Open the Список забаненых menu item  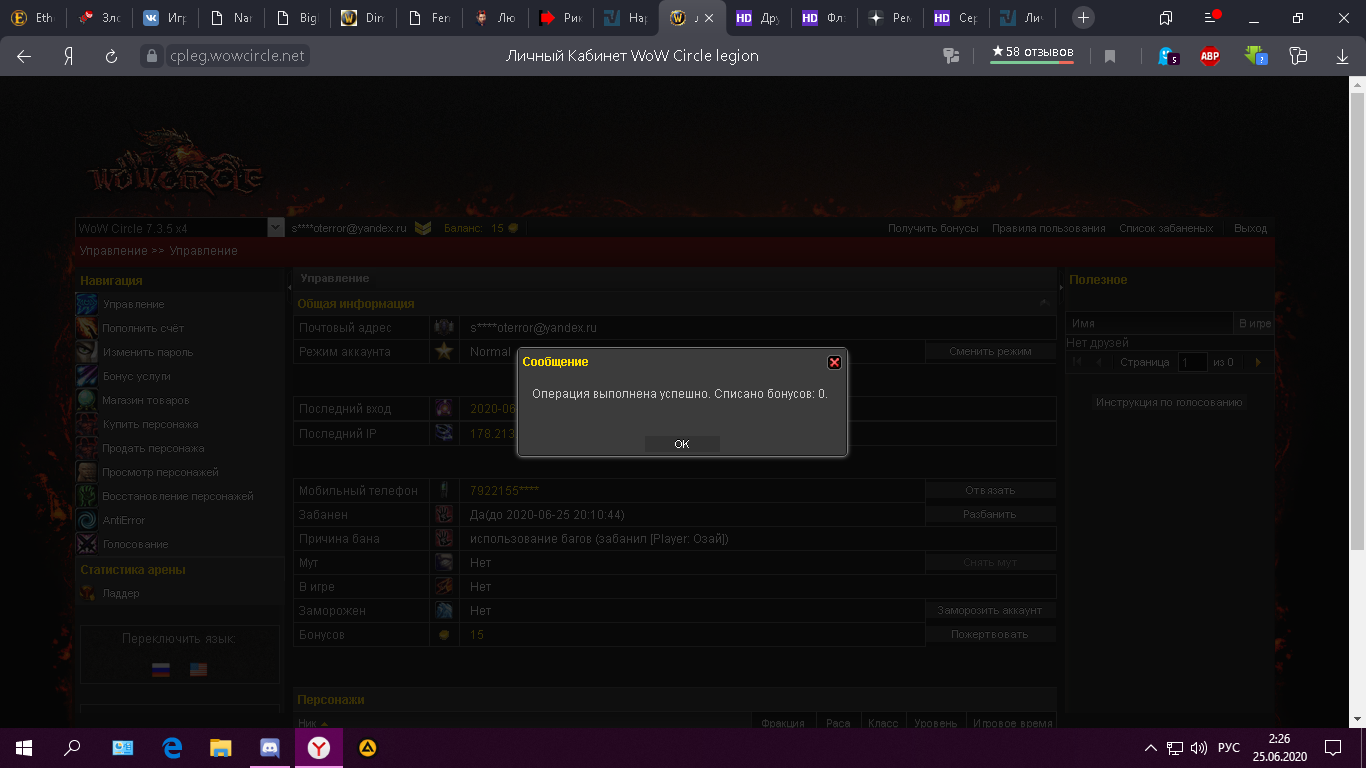tap(1166, 228)
